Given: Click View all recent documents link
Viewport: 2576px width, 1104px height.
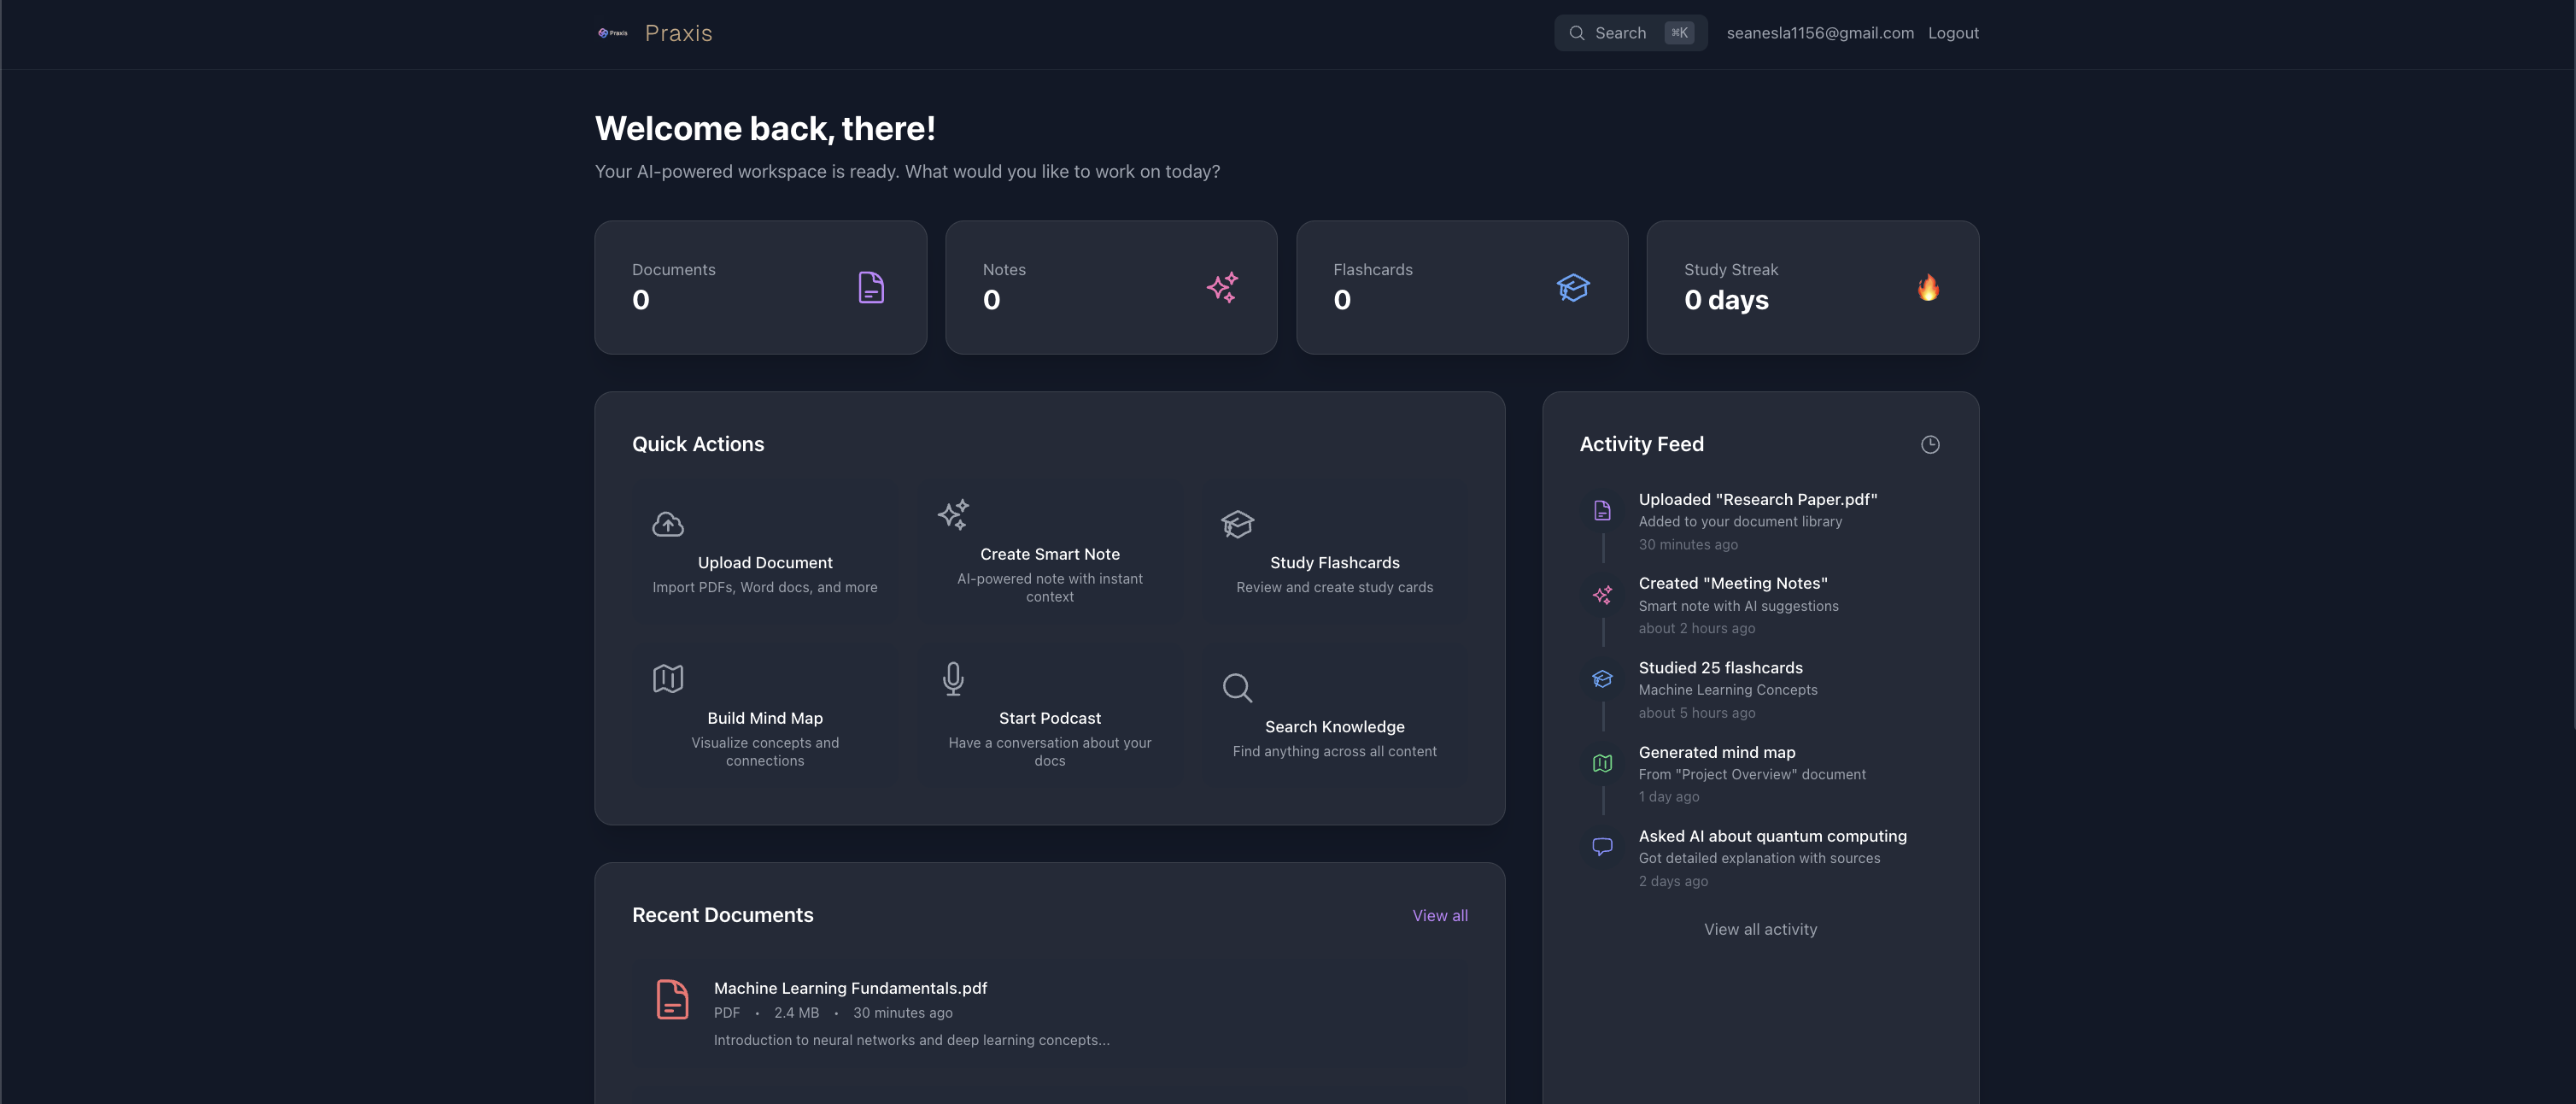Looking at the screenshot, I should [x=1439, y=916].
